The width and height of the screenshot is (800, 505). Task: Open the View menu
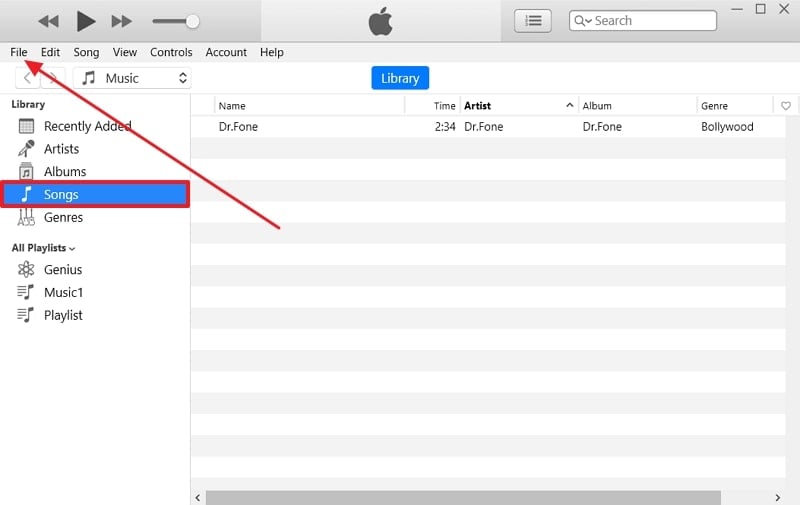124,52
